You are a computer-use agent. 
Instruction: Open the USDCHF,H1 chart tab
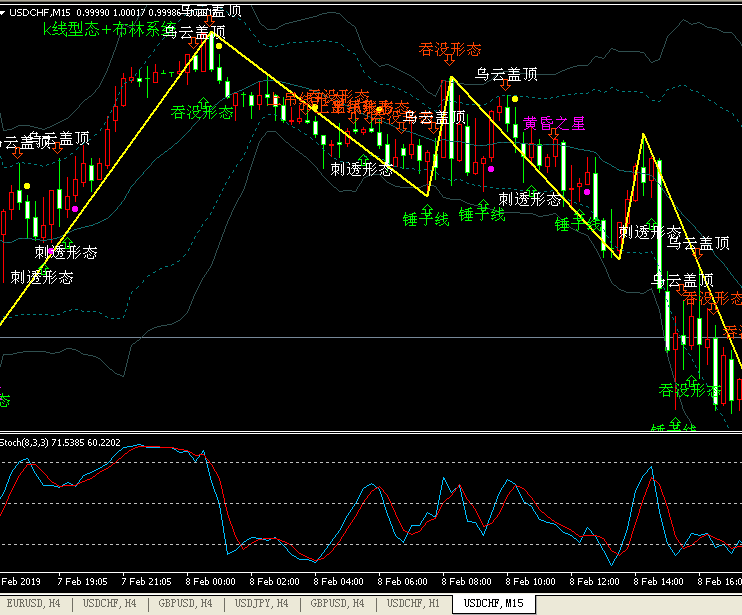pyautogui.click(x=413, y=604)
